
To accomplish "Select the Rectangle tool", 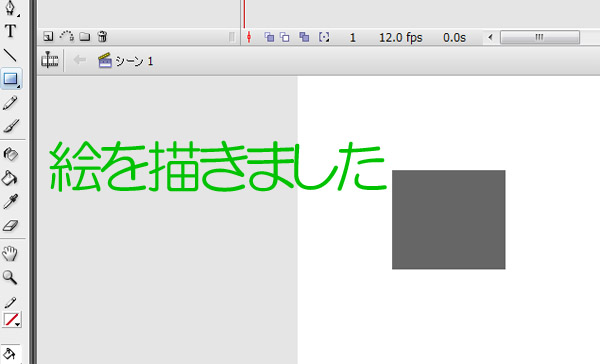I will pyautogui.click(x=11, y=79).
